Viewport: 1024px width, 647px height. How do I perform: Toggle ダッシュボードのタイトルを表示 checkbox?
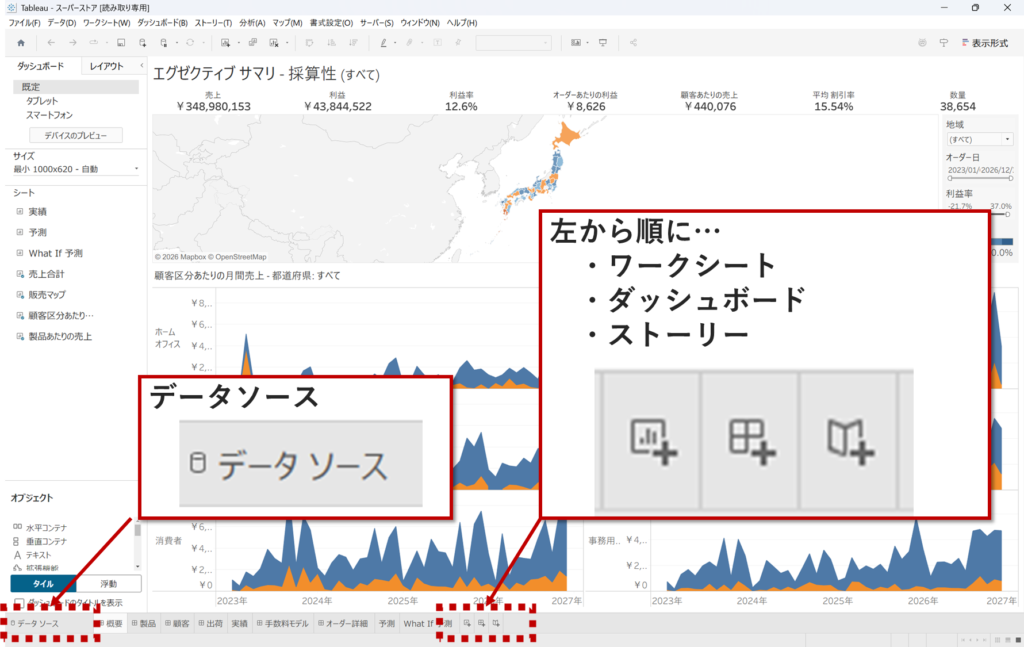pos(20,603)
